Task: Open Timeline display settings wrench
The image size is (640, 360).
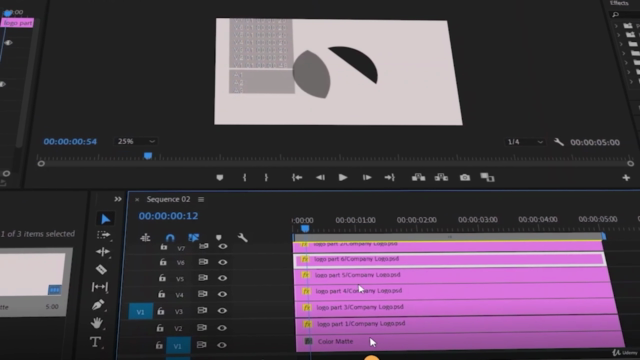Action: [242, 237]
